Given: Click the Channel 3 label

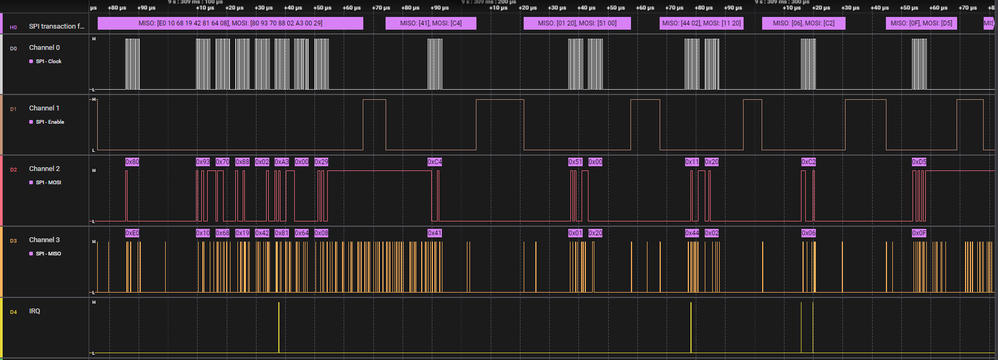Looking at the screenshot, I should [45, 240].
